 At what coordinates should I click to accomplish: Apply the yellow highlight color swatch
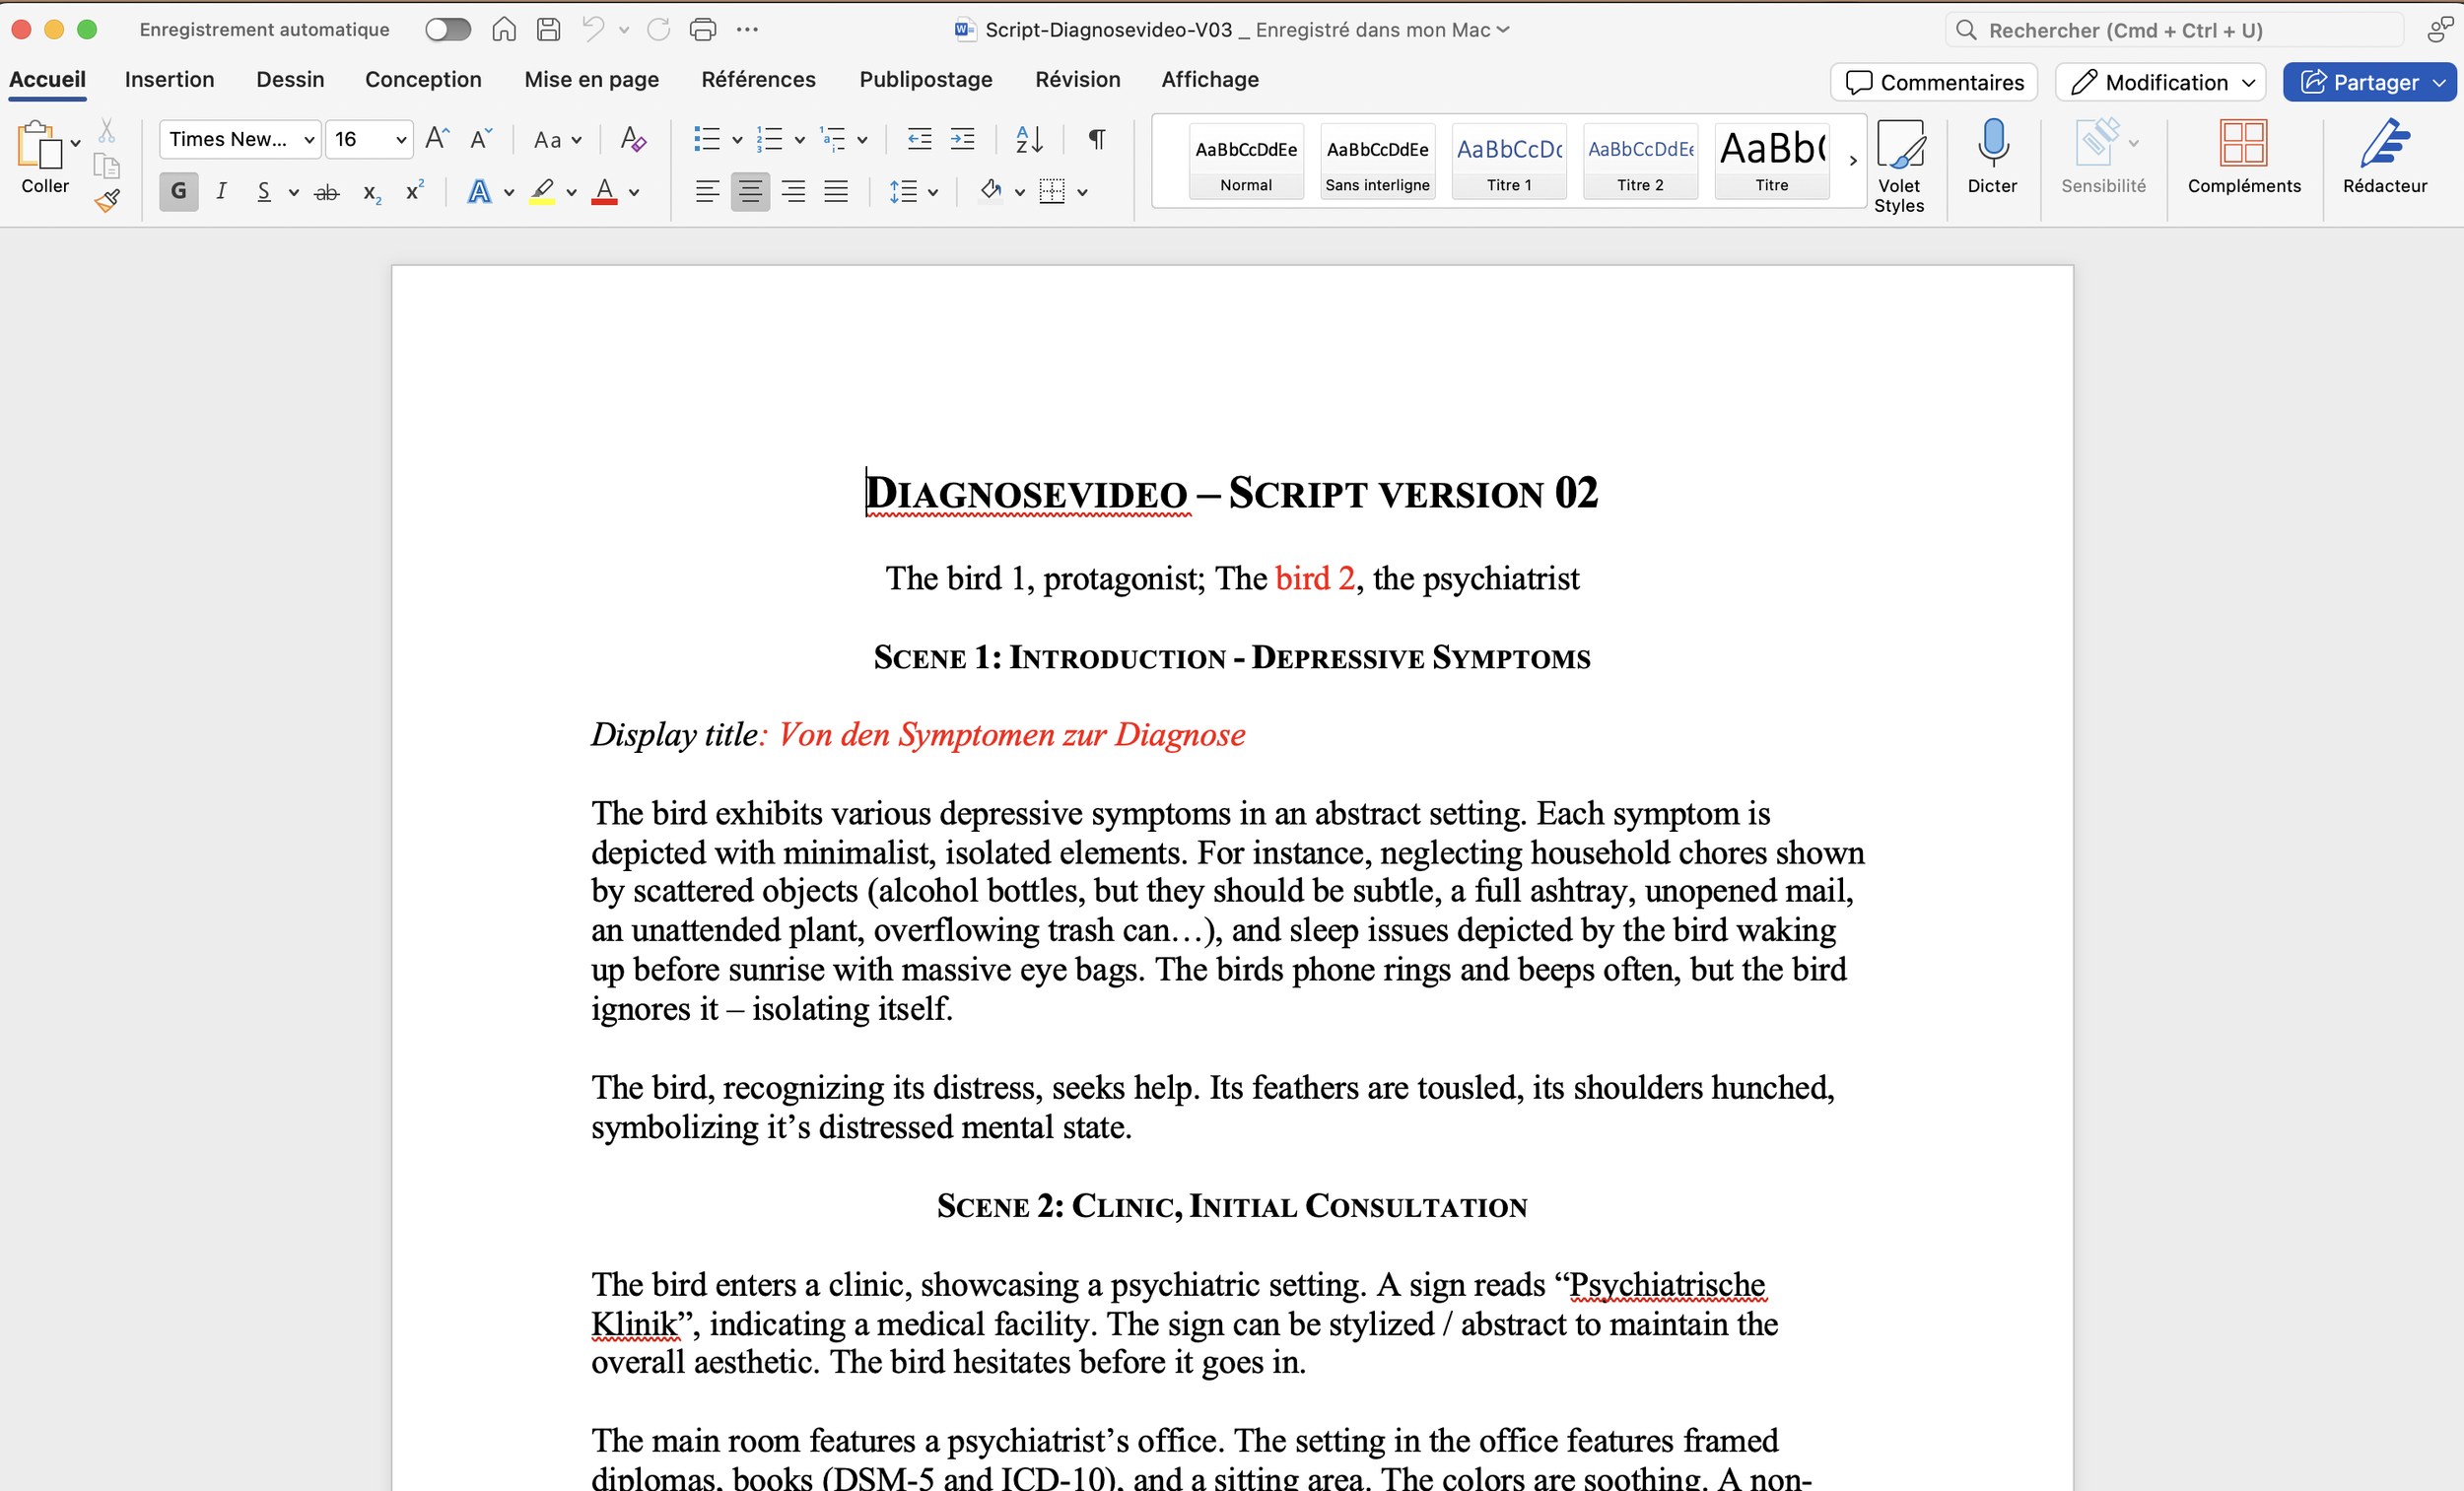pos(542,191)
